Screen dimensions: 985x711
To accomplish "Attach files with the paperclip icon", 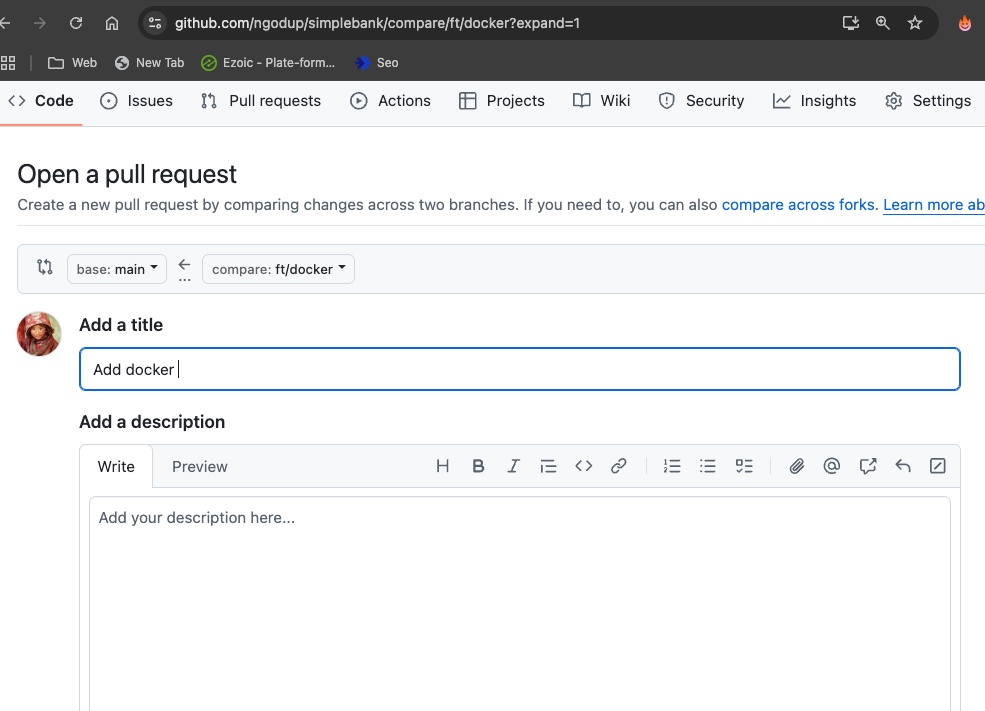I will point(797,466).
